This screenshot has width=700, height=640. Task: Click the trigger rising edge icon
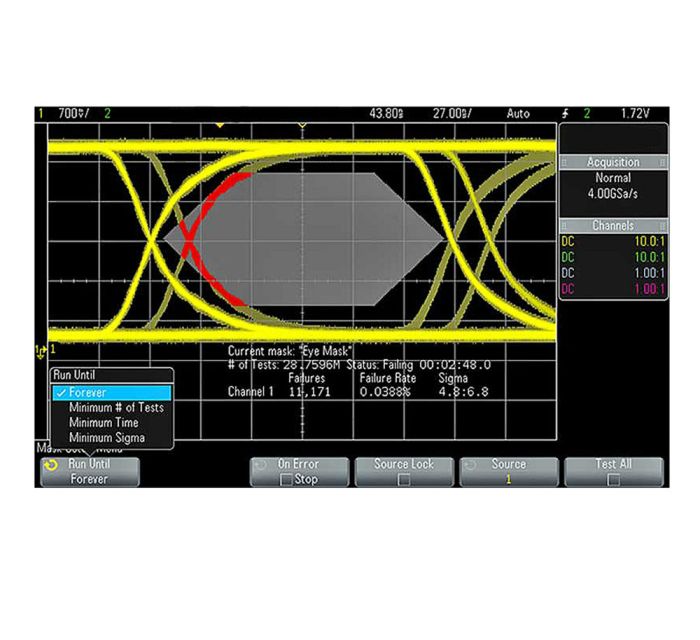566,114
